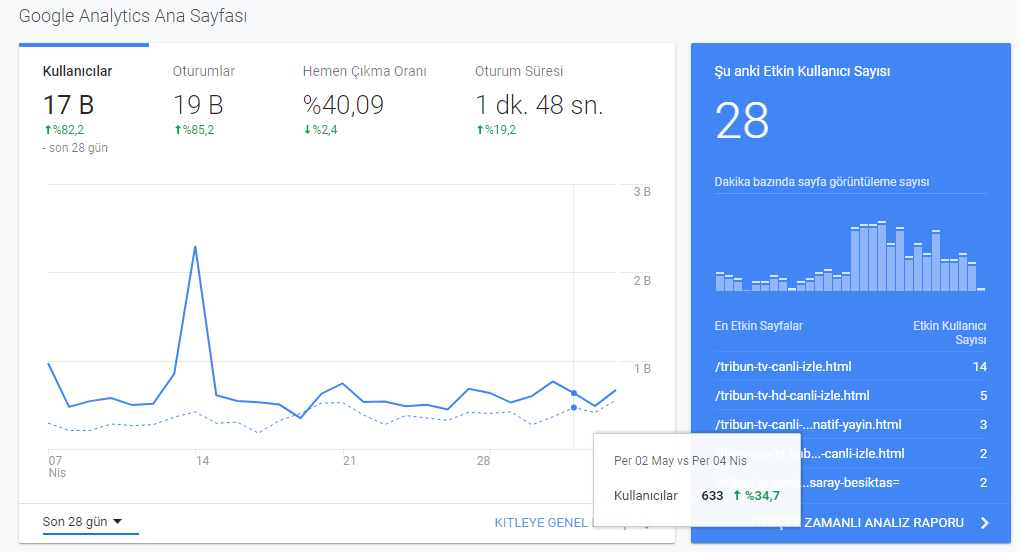Click the 17 B users value

[68, 105]
